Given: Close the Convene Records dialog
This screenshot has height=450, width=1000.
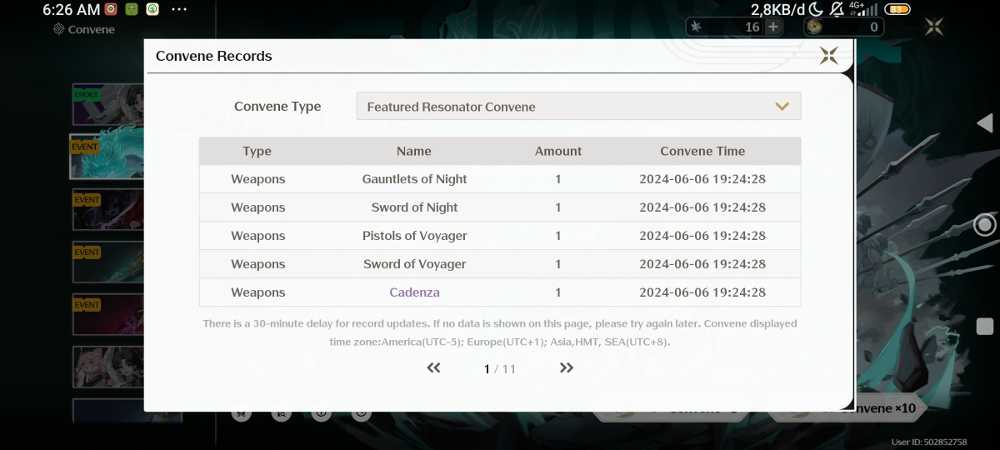Looking at the screenshot, I should (x=828, y=55).
